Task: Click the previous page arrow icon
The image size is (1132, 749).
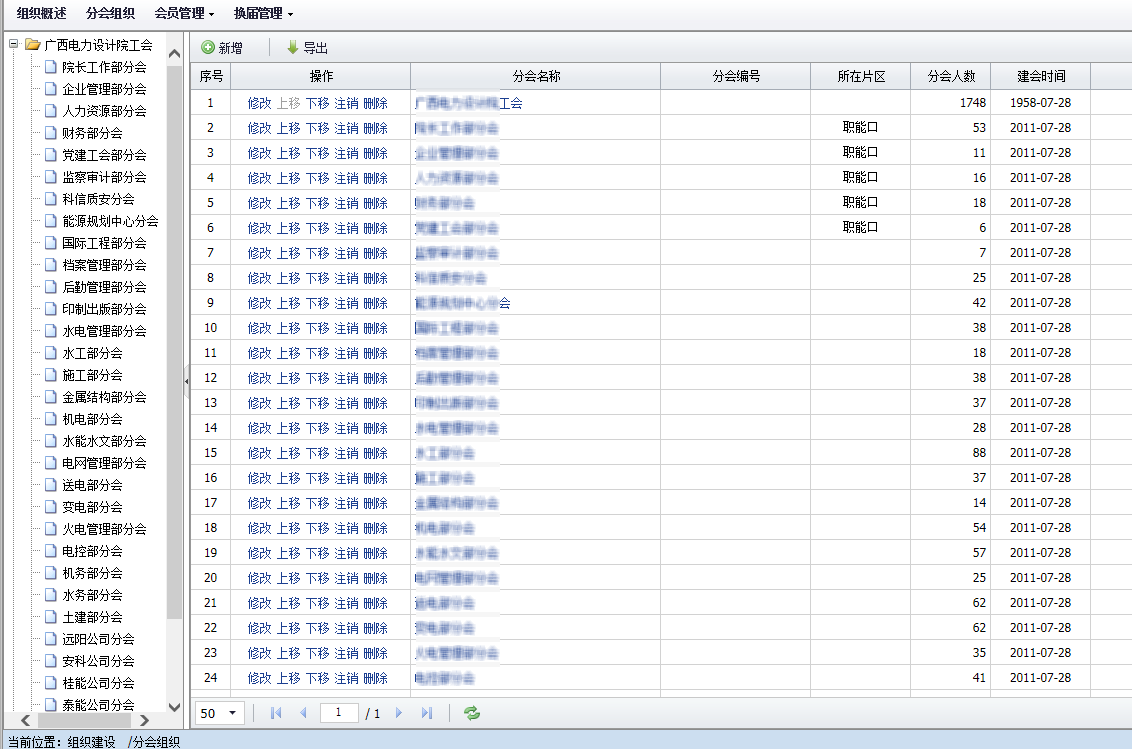Action: tap(303, 713)
